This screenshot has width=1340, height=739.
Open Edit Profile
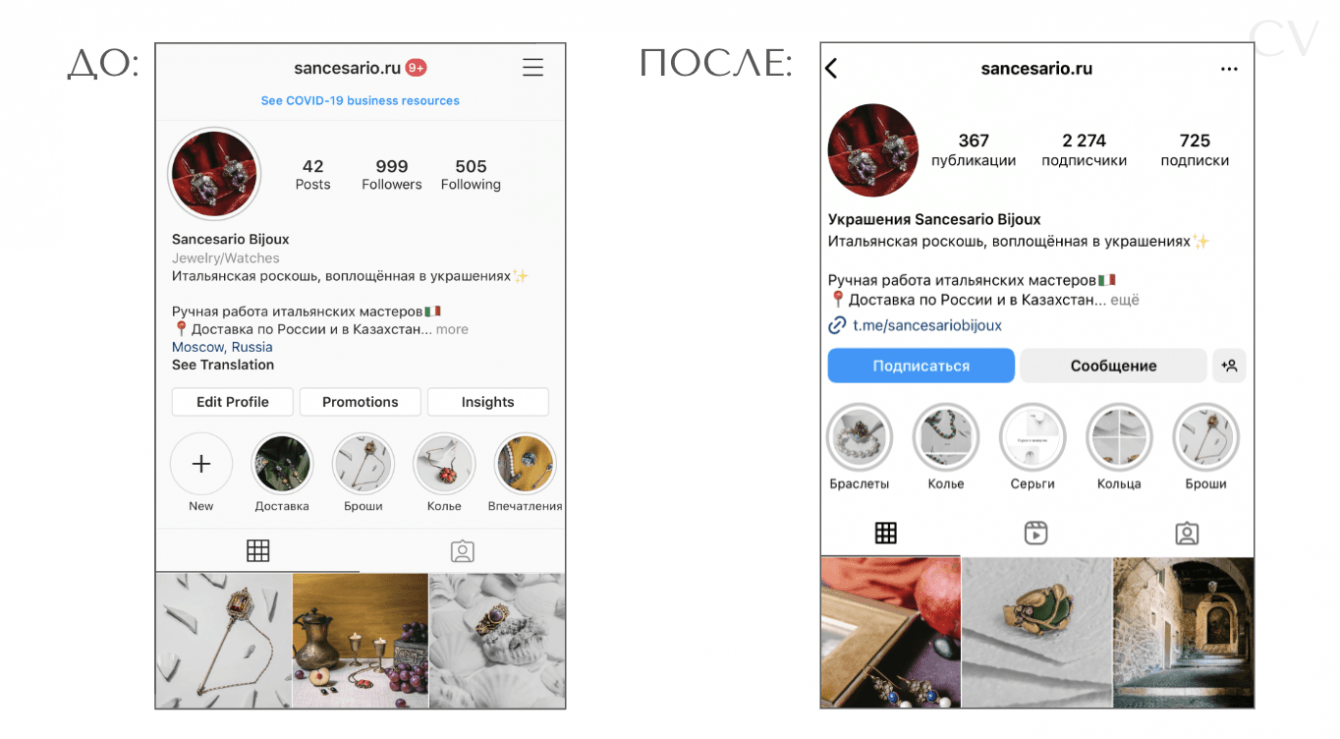pyautogui.click(x=232, y=402)
